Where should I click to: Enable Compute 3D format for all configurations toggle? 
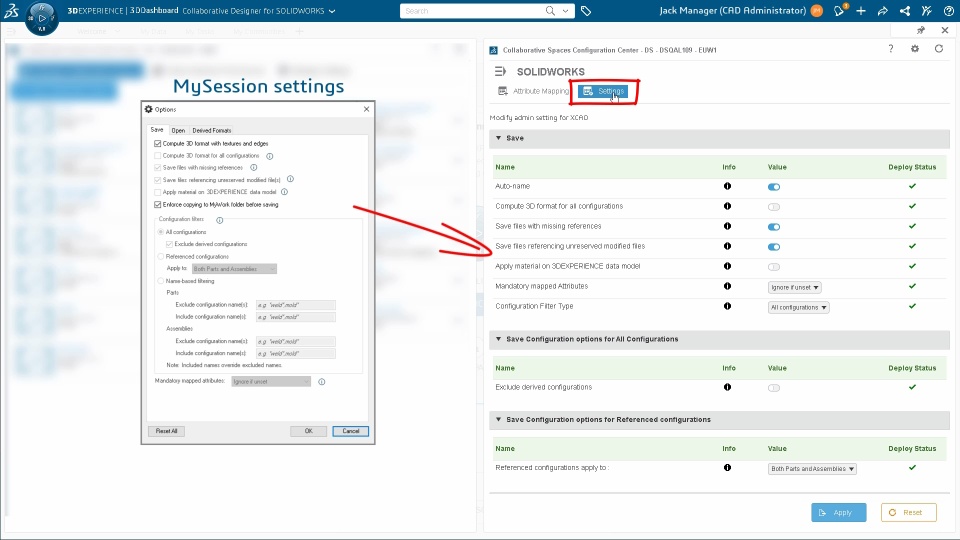774,207
